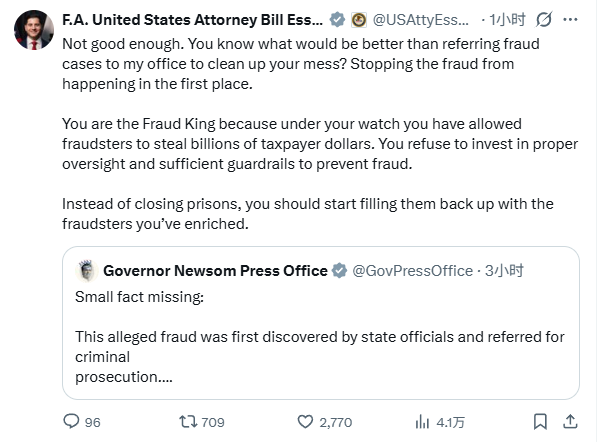Viewport: 600px width, 442px height.
Task: Click the Governor Newsom Press Office avatar
Action: (86, 270)
